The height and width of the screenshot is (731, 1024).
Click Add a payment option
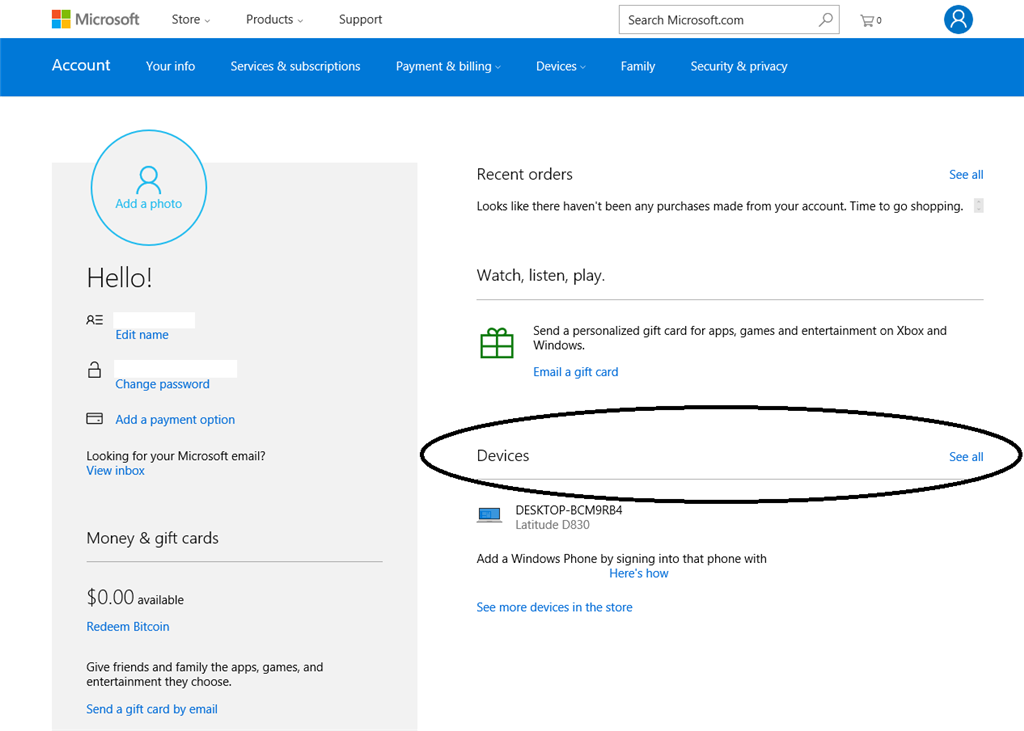(175, 419)
